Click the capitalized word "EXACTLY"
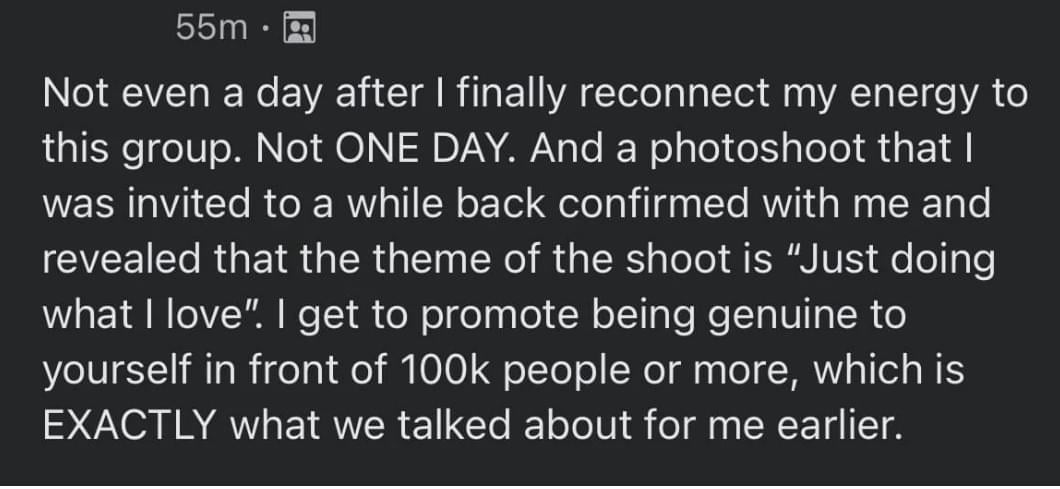Image resolution: width=1060 pixels, height=489 pixels. pyautogui.click(x=130, y=424)
